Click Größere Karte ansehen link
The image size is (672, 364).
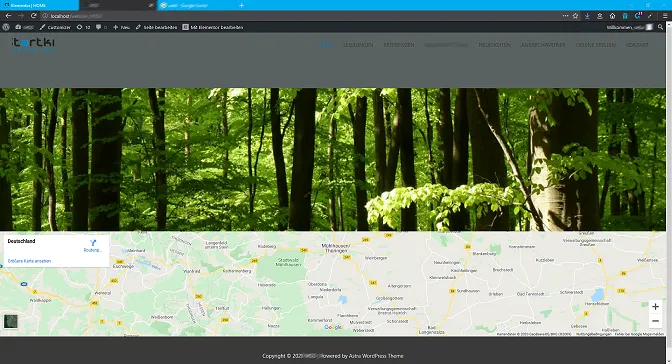[29, 261]
